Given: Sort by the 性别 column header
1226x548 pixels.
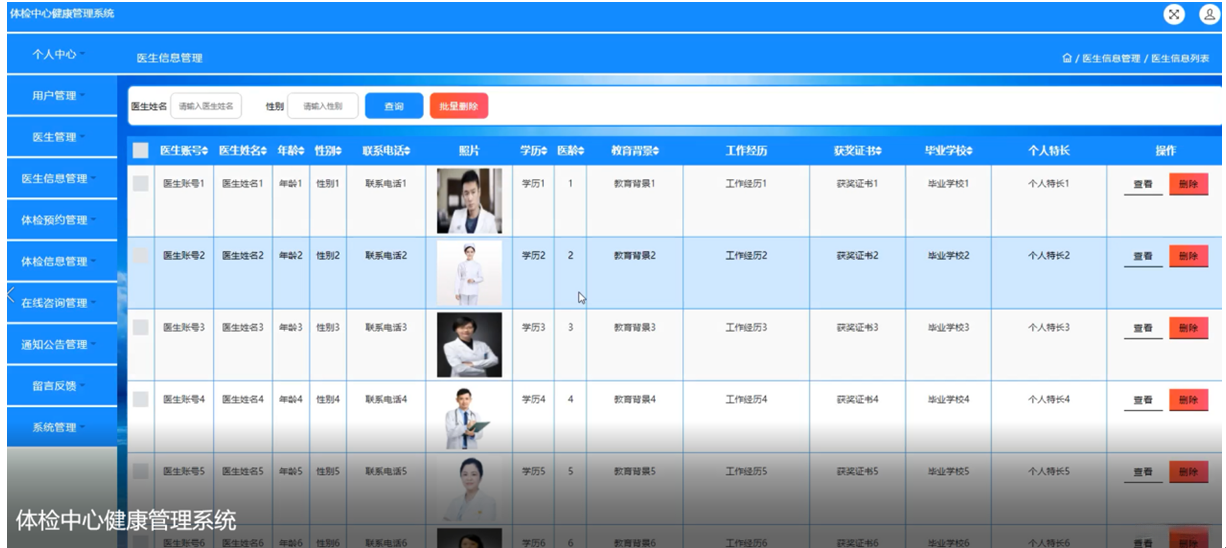Looking at the screenshot, I should pyautogui.click(x=328, y=151).
